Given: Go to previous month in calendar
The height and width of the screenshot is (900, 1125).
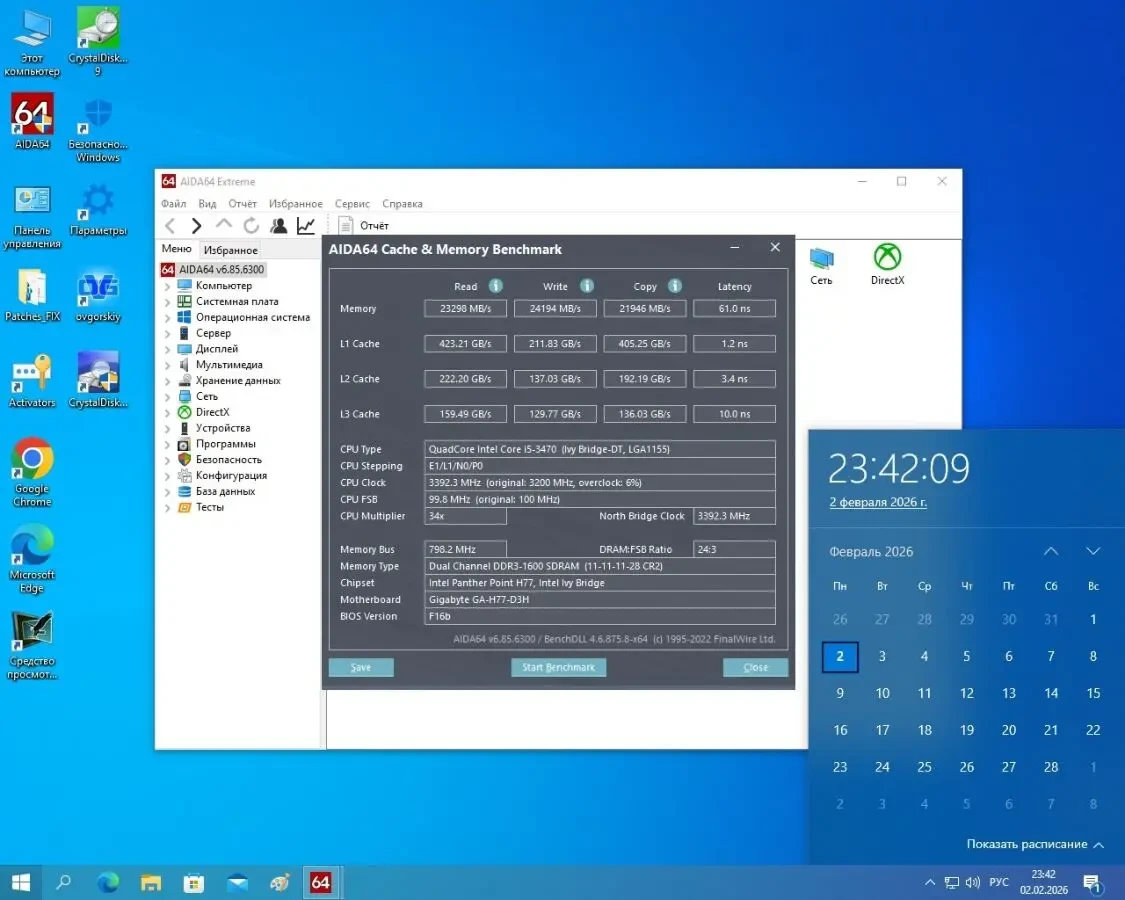Looking at the screenshot, I should pyautogui.click(x=1050, y=551).
